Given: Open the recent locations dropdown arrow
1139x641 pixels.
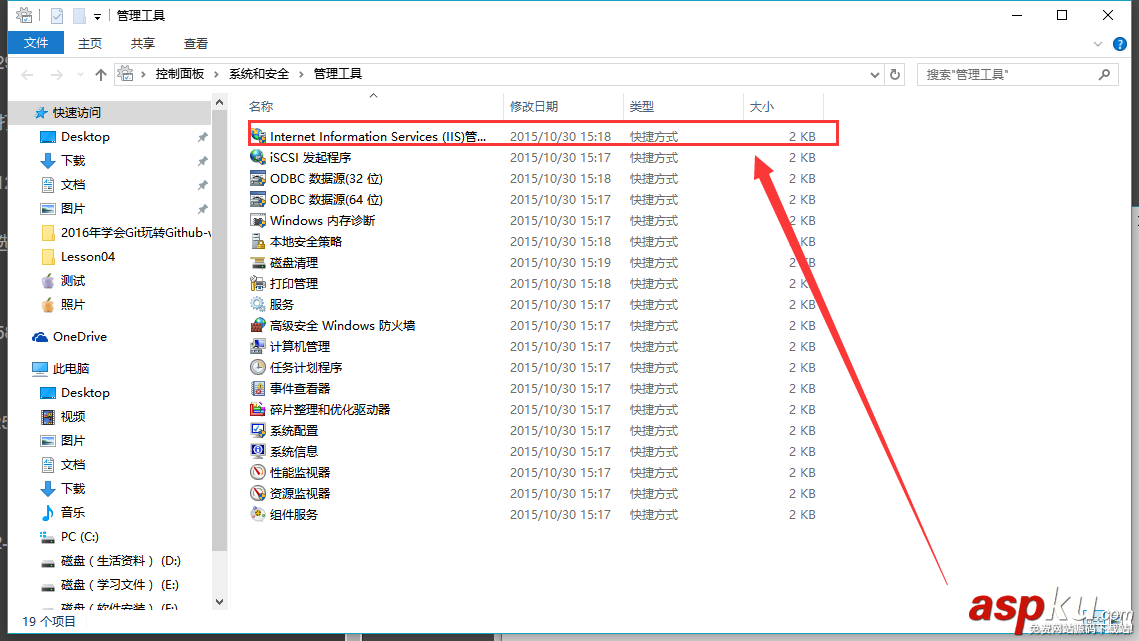Looking at the screenshot, I should pyautogui.click(x=80, y=74).
